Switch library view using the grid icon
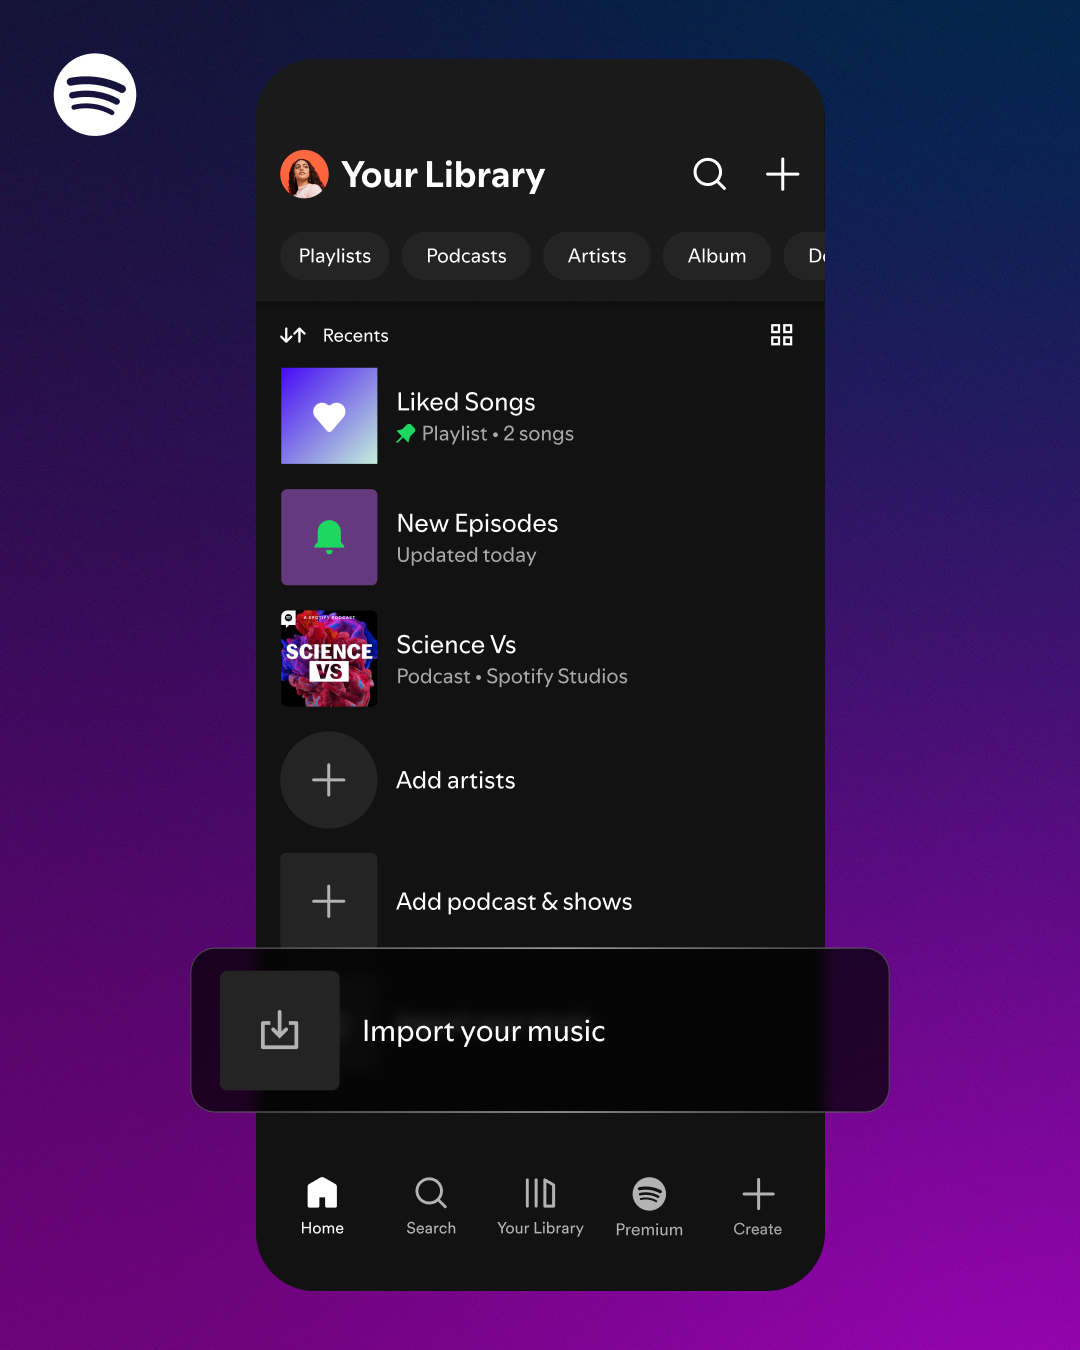 pos(781,335)
